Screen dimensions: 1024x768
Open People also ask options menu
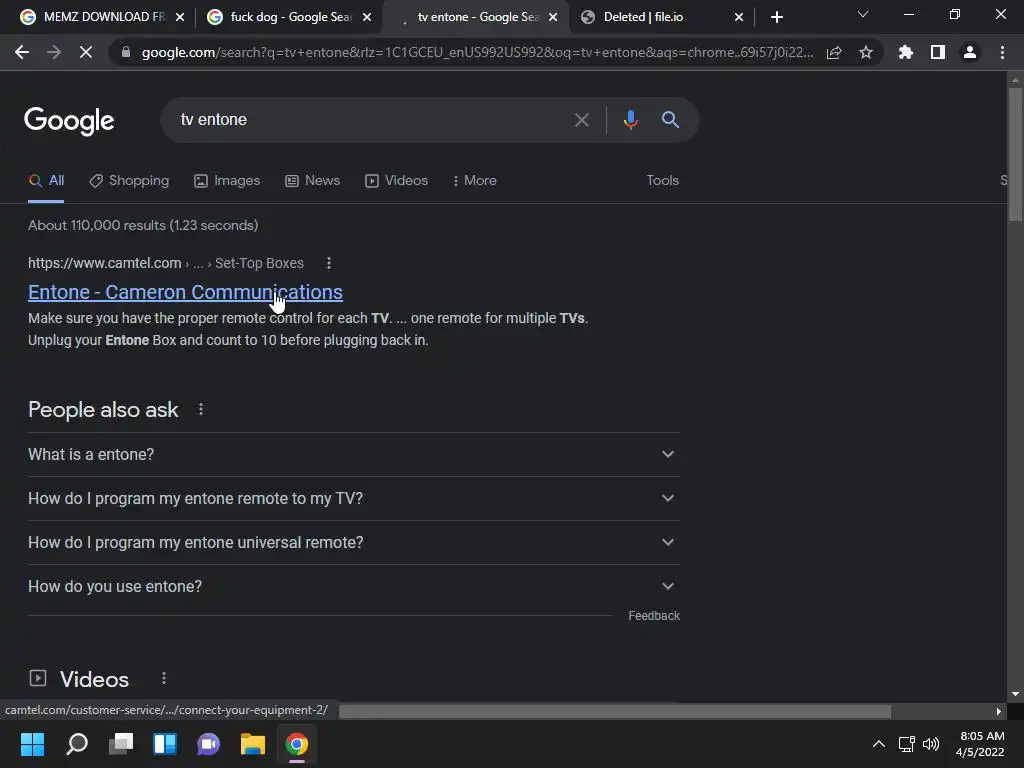(x=200, y=409)
